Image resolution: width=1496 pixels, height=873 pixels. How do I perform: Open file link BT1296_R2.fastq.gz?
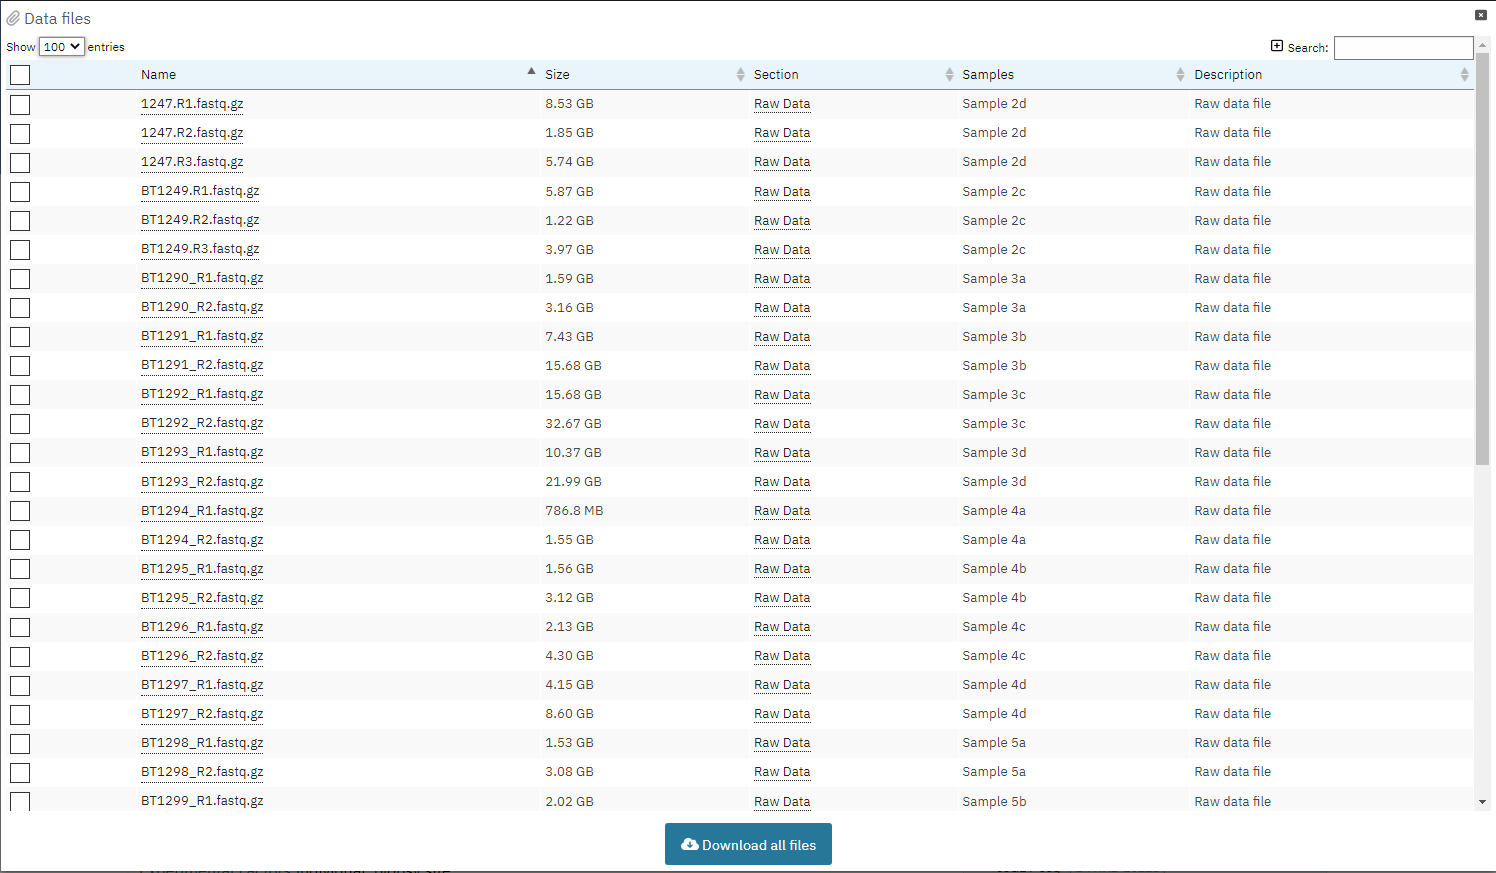coord(202,656)
